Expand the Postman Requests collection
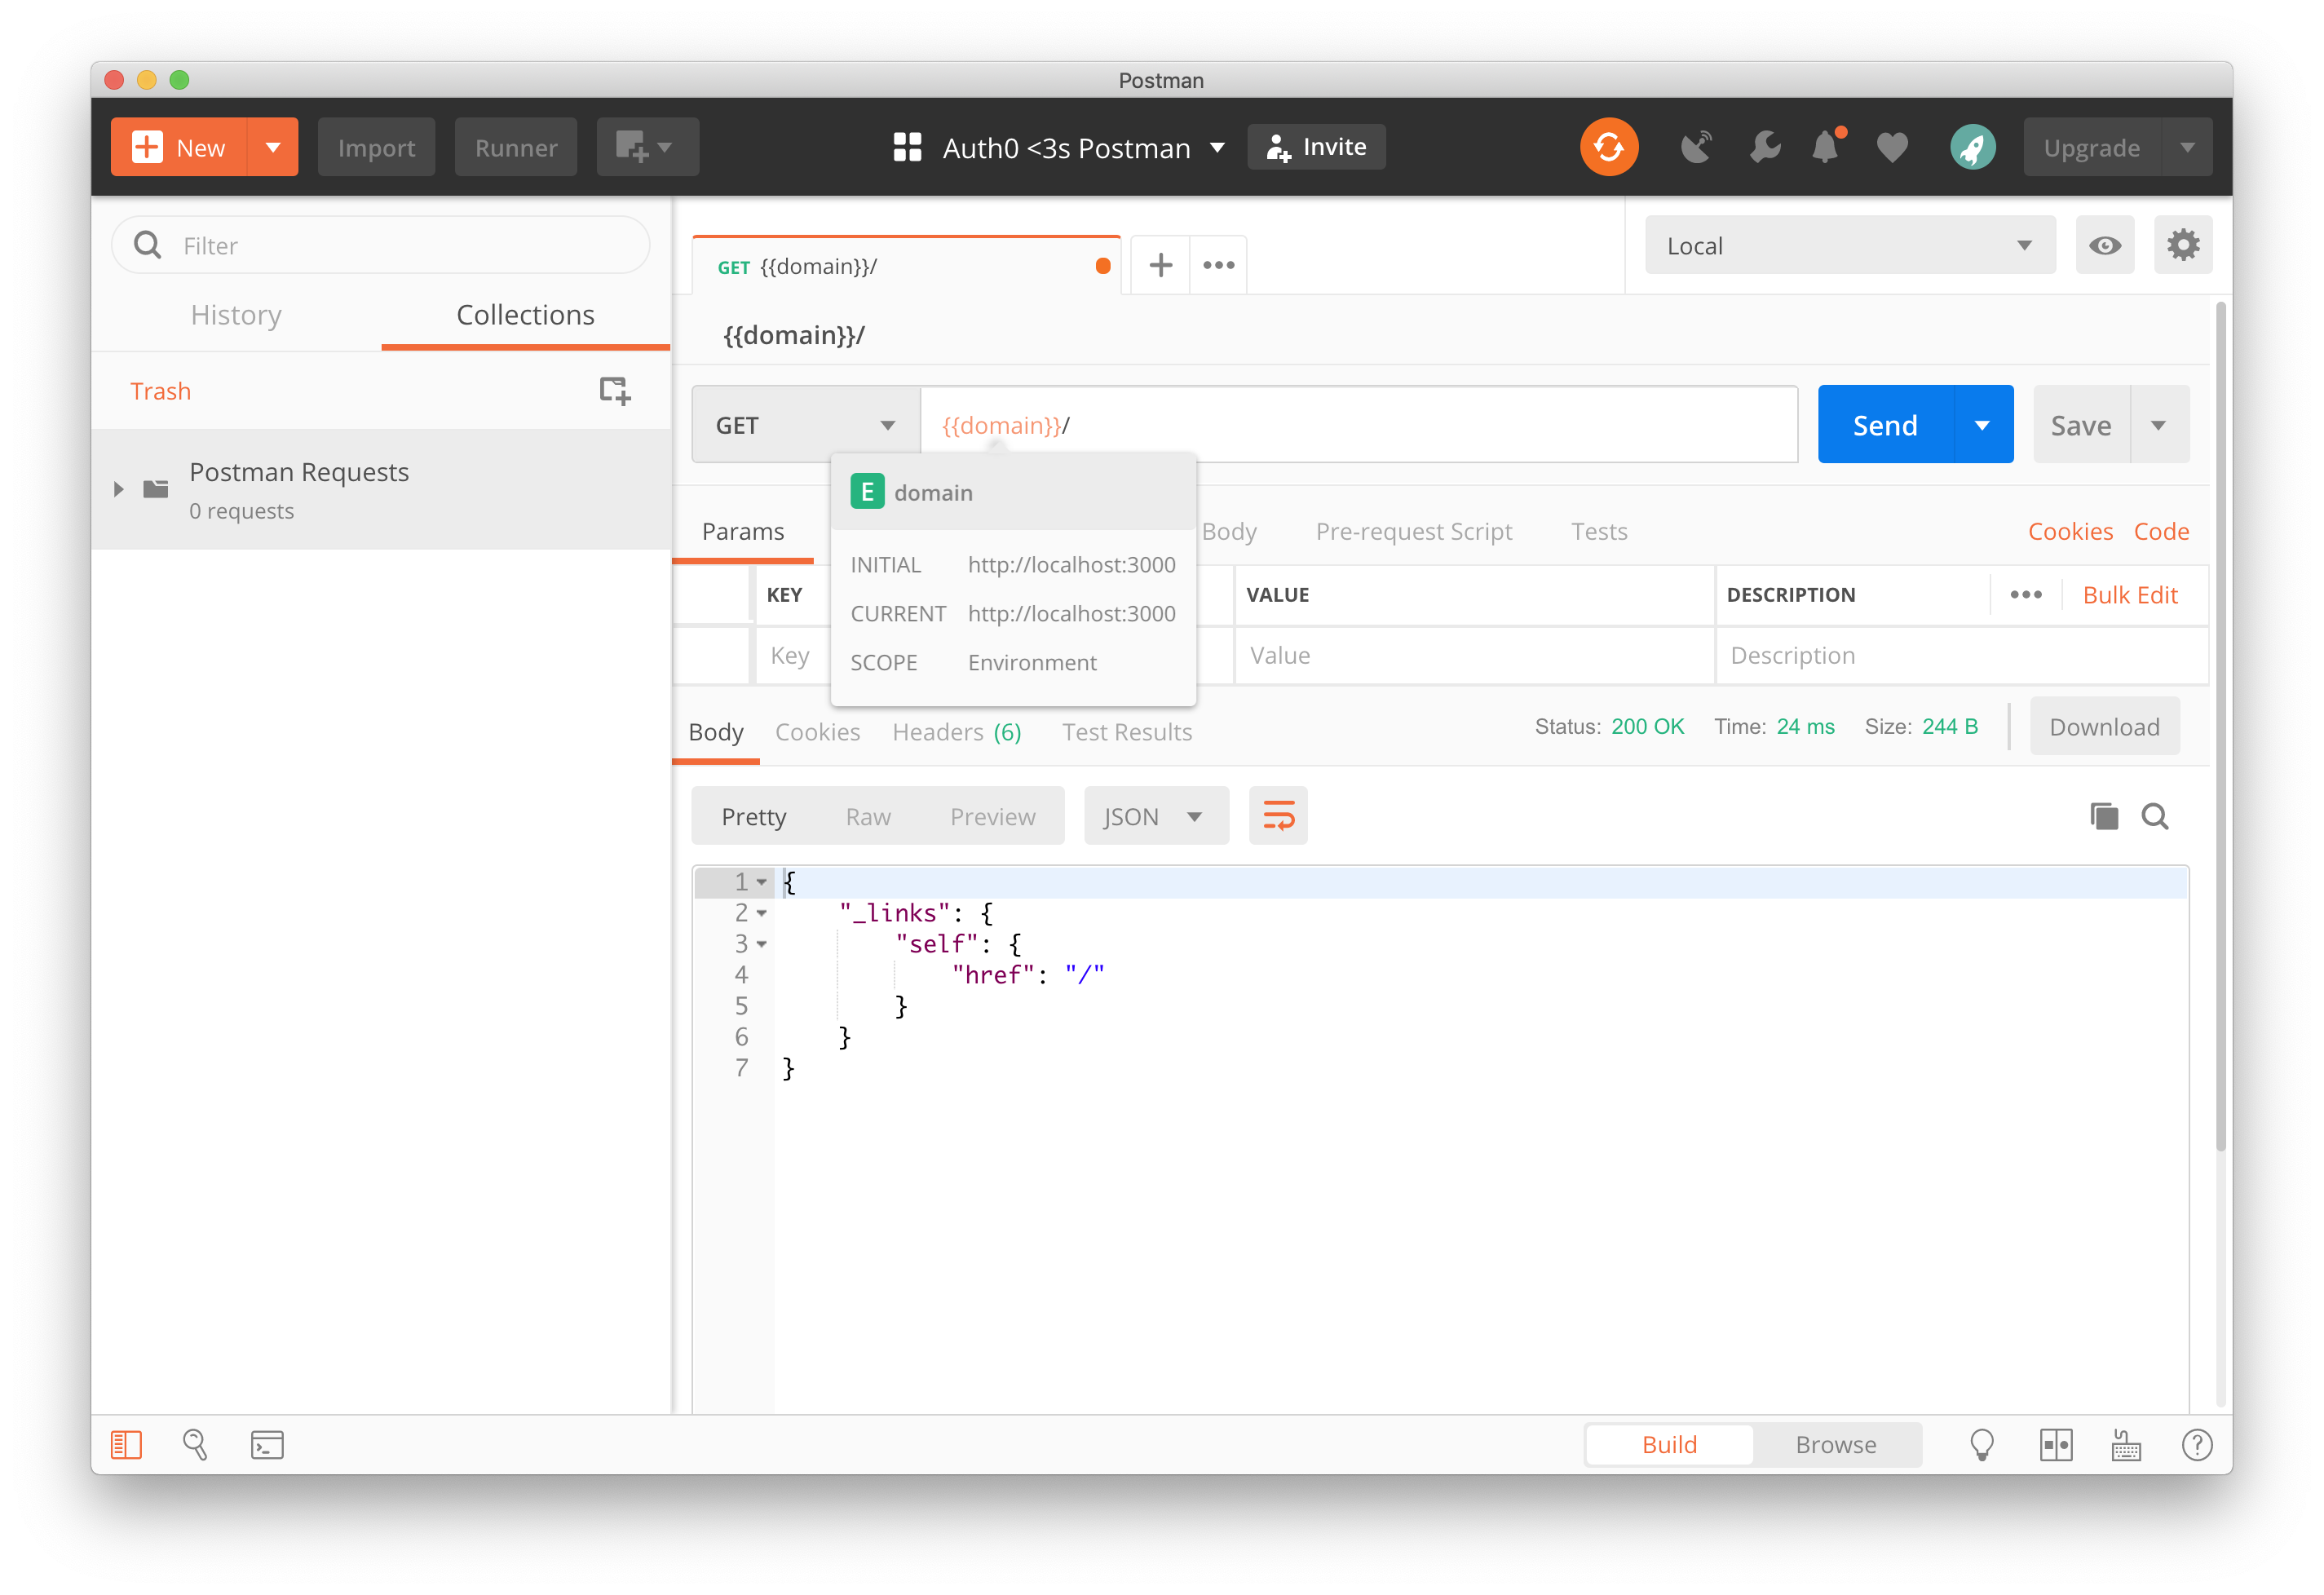 point(119,489)
